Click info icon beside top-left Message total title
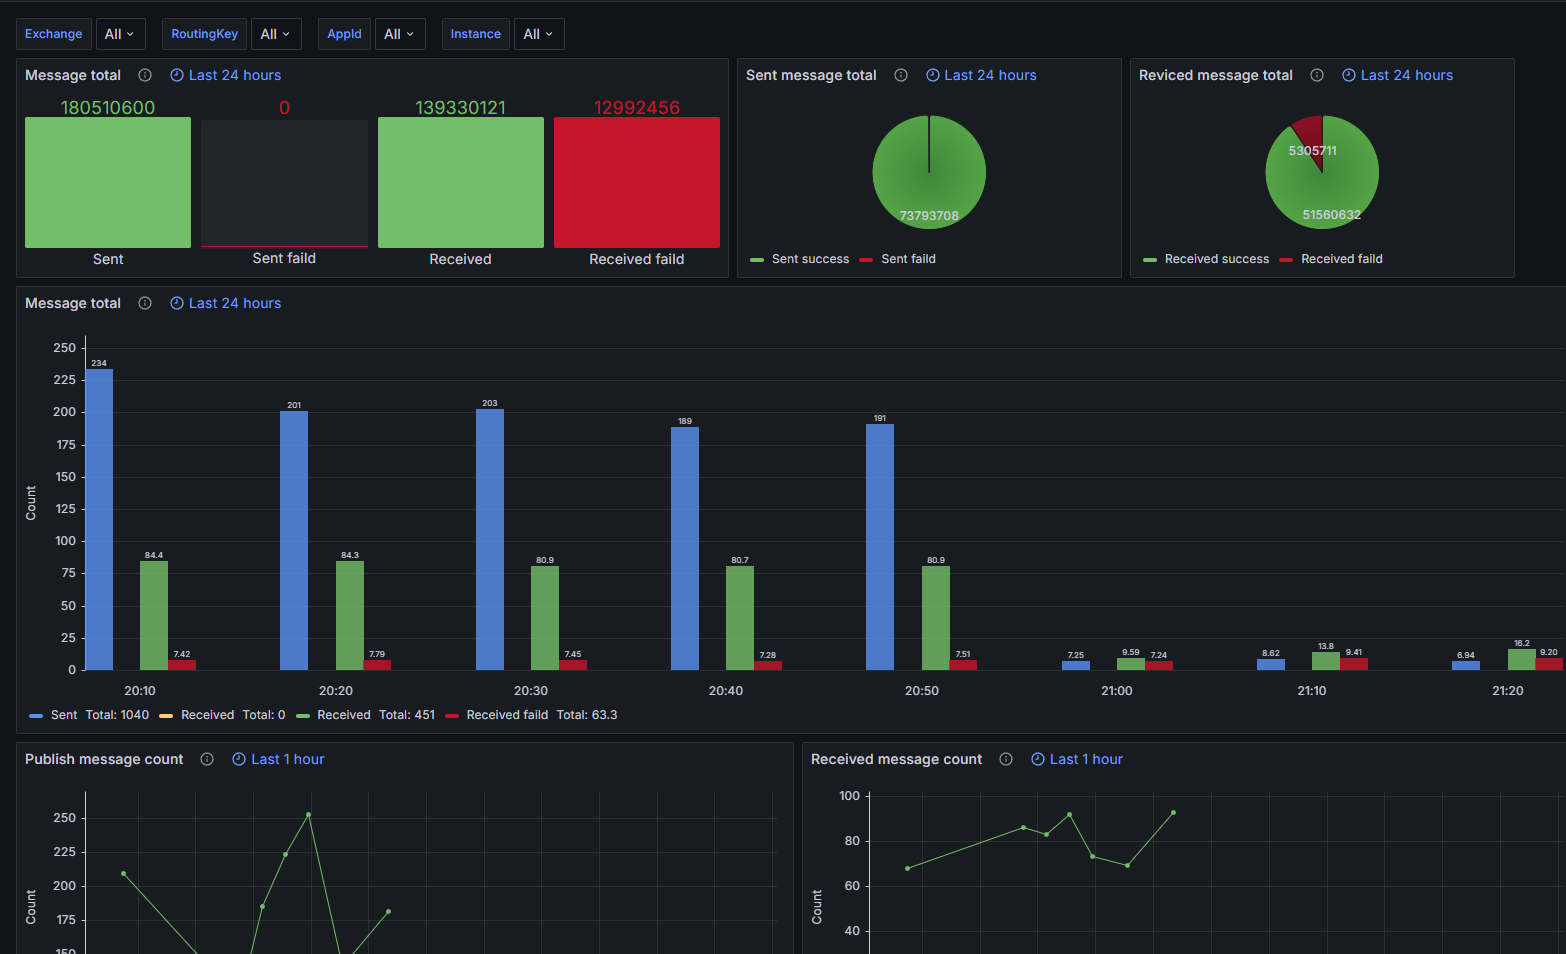 coord(145,75)
